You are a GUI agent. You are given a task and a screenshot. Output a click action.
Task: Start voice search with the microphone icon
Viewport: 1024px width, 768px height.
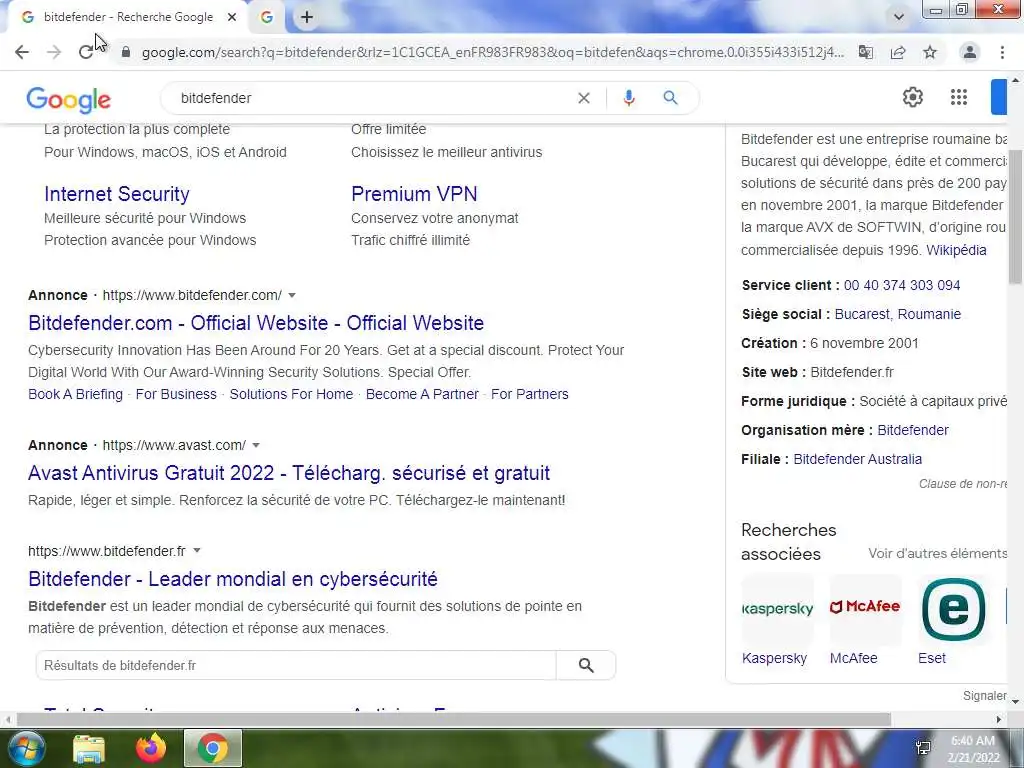[629, 98]
